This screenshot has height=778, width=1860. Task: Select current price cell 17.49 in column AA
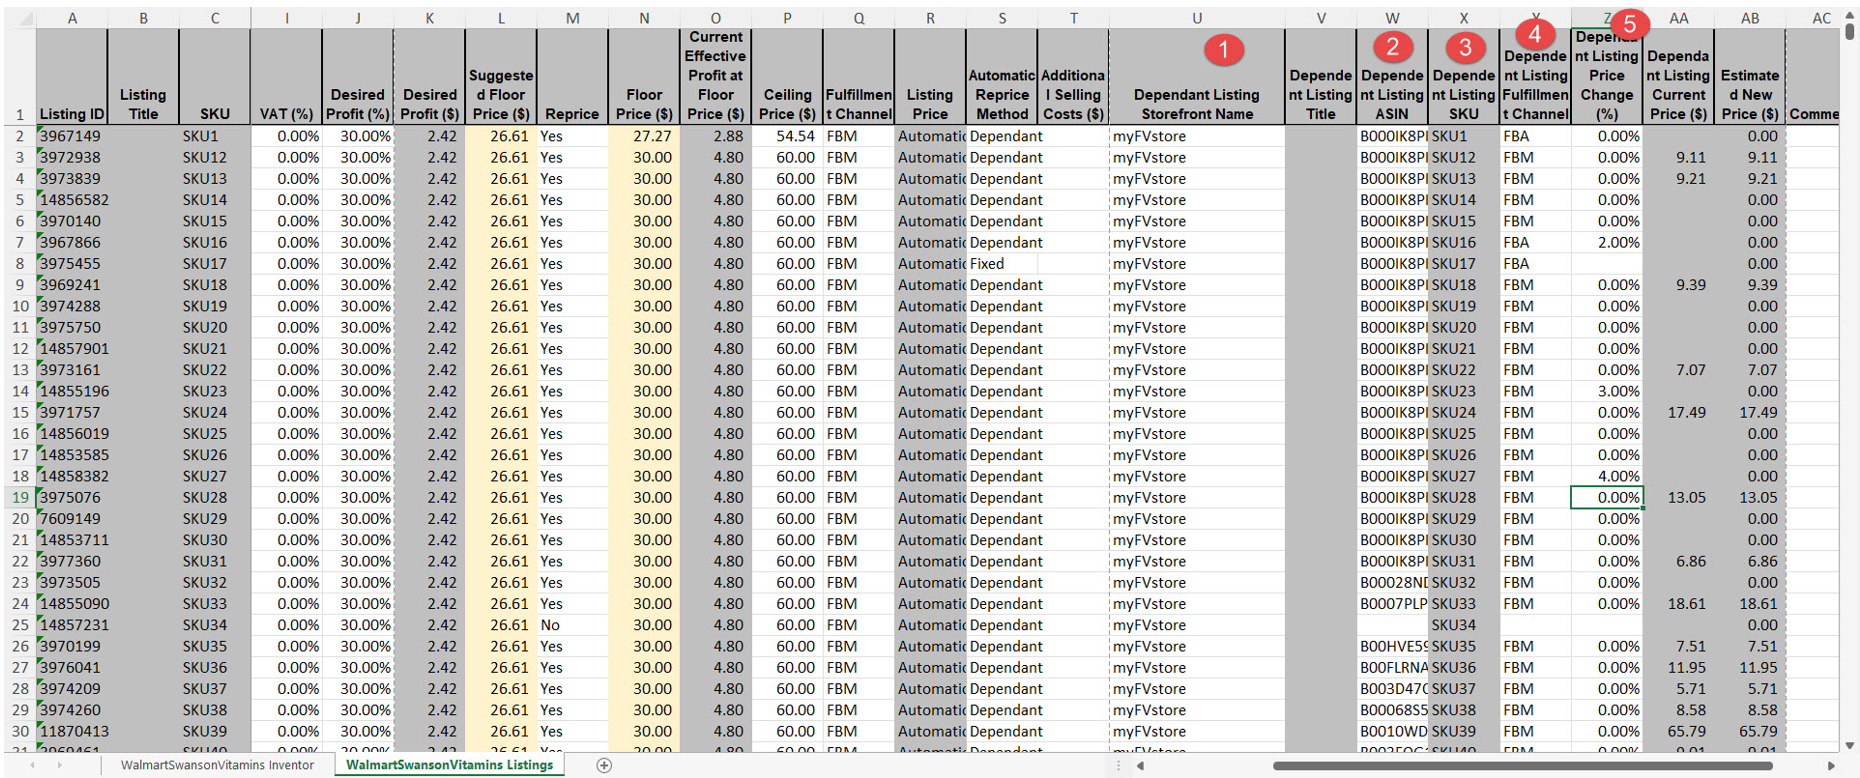tap(1678, 413)
